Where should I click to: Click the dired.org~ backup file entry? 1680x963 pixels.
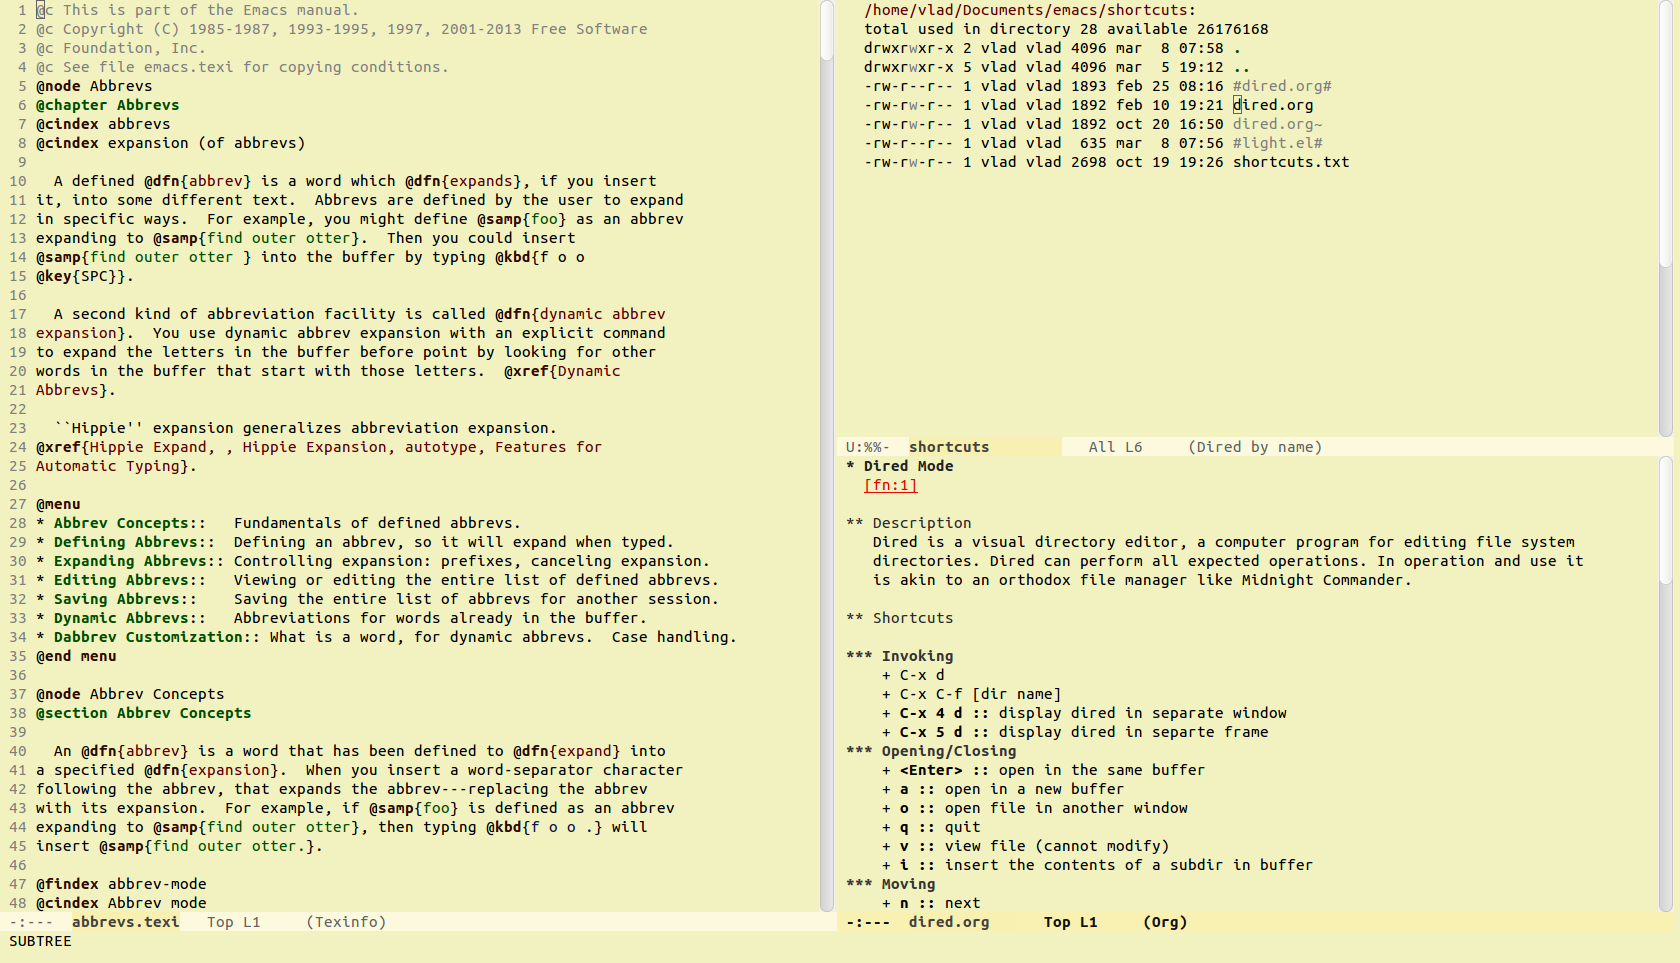(x=1277, y=124)
